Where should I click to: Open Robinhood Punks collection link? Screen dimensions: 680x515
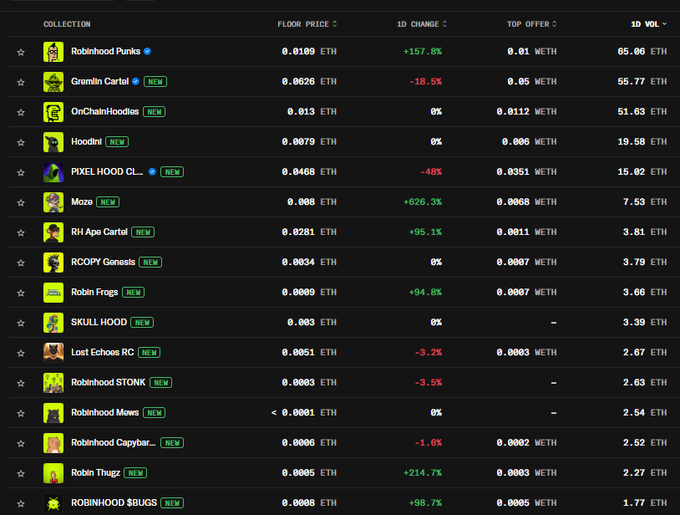pos(105,51)
